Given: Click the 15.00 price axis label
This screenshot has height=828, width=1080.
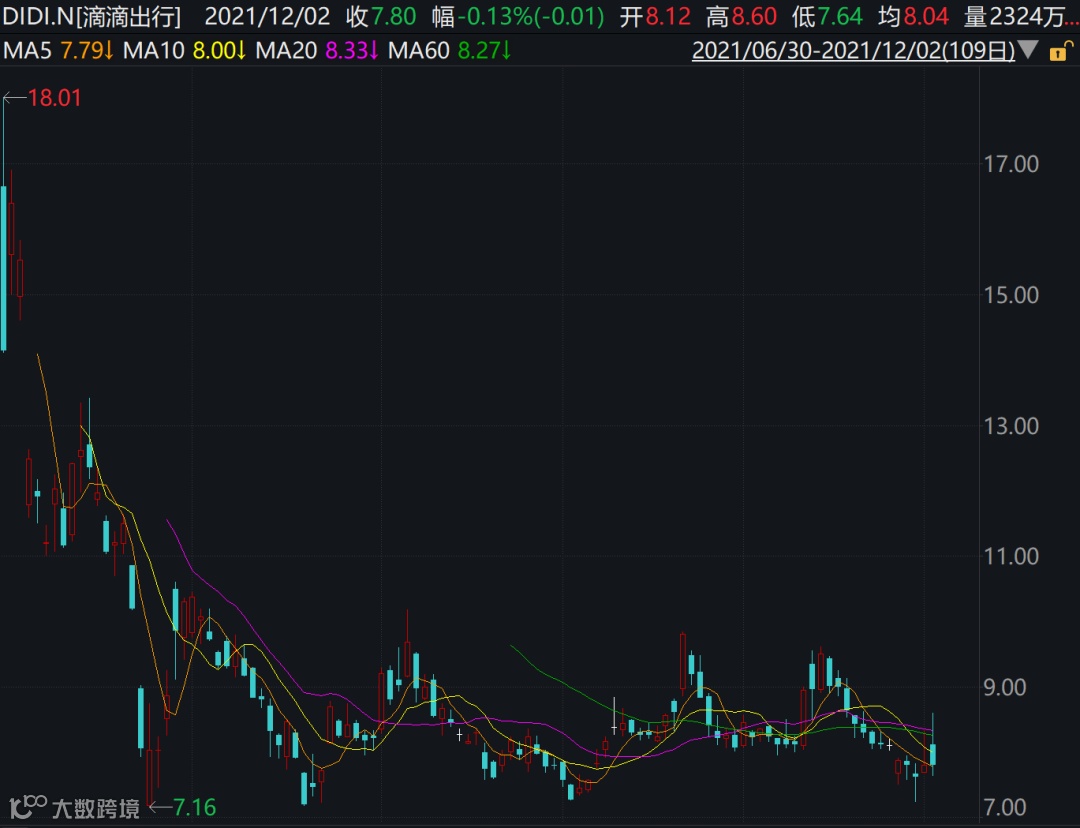Looking at the screenshot, I should 1011,295.
